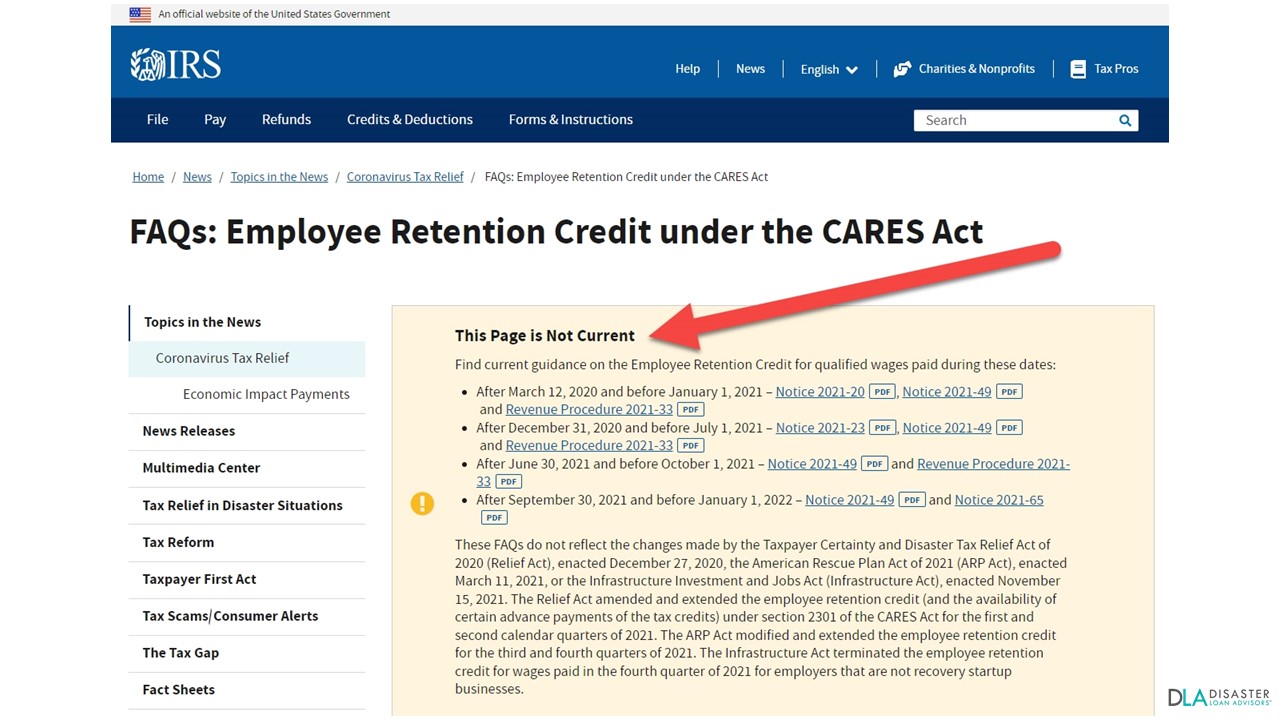This screenshot has width=1280, height=720.
Task: Open Notice 2021-49 guidance link
Action: coord(946,391)
